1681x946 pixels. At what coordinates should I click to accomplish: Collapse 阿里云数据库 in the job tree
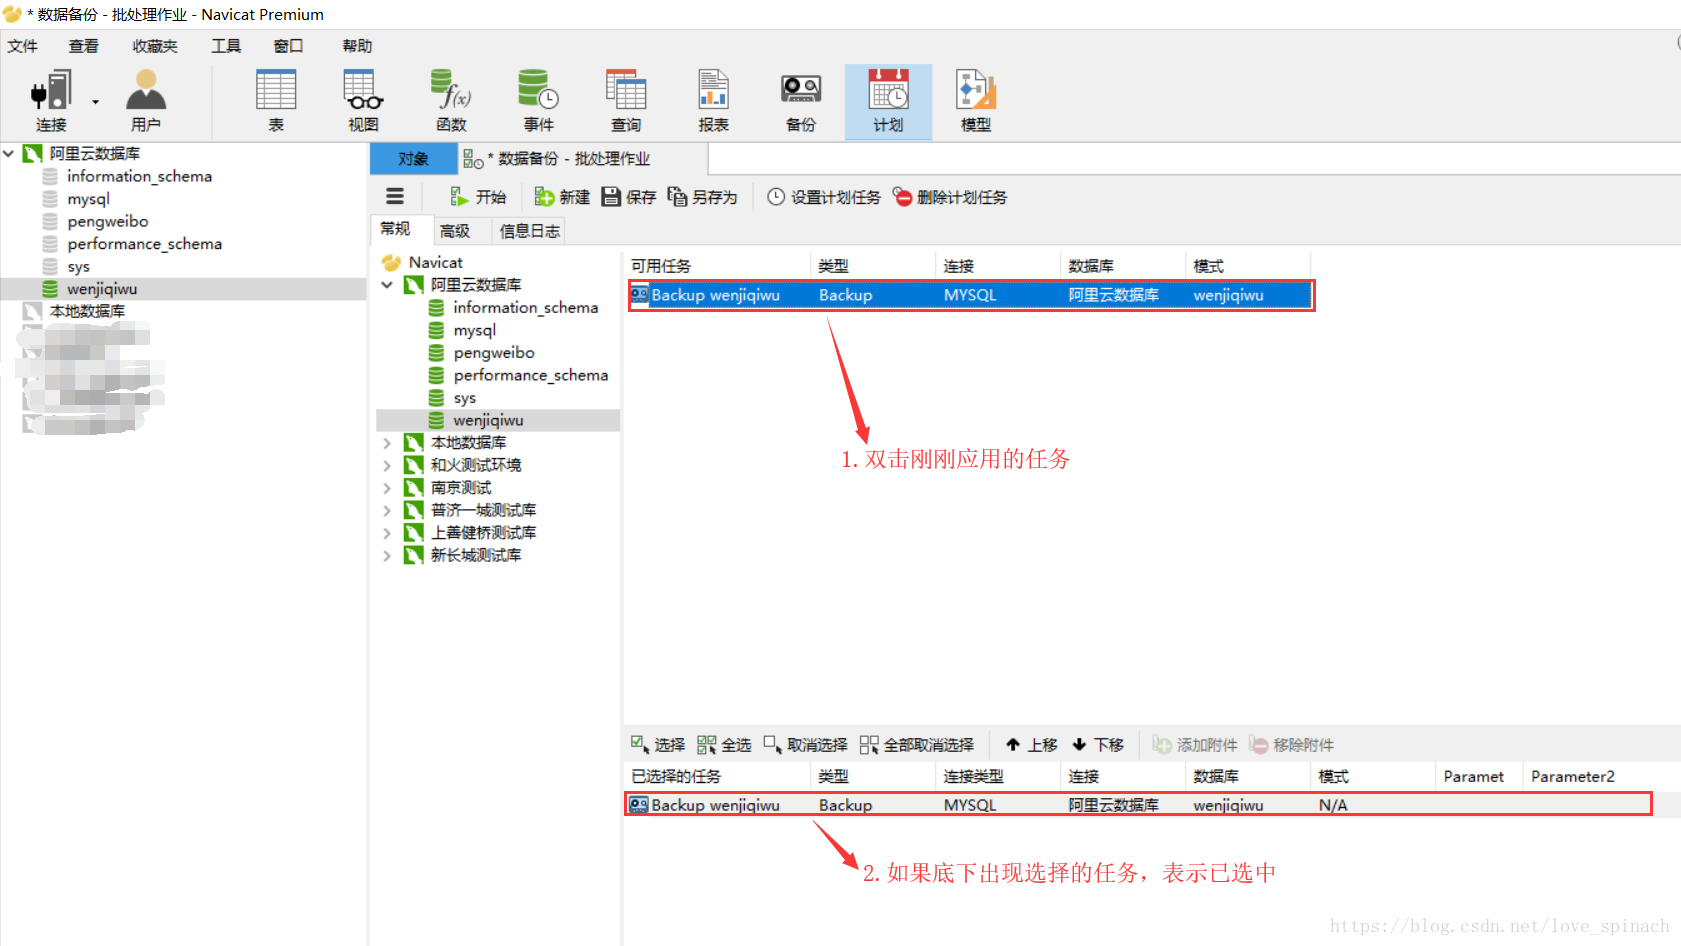point(387,285)
